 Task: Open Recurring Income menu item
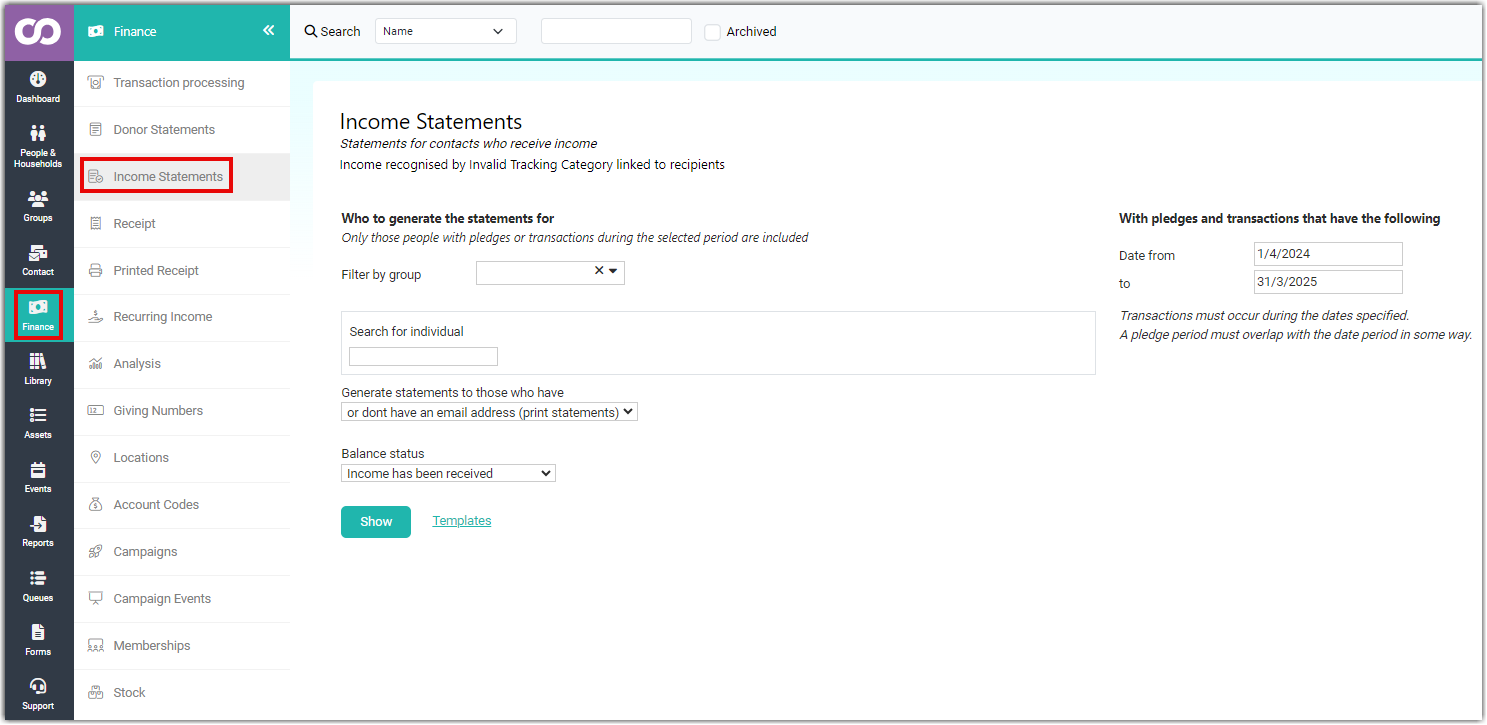(182, 317)
